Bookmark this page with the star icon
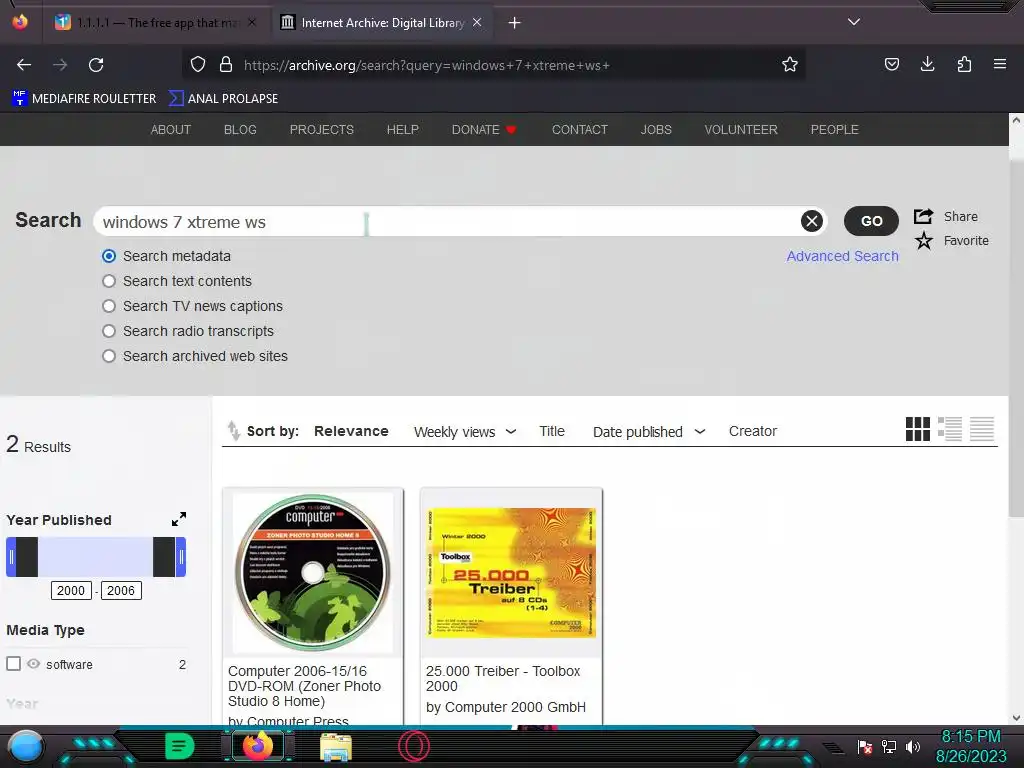This screenshot has width=1024, height=768. pyautogui.click(x=790, y=64)
